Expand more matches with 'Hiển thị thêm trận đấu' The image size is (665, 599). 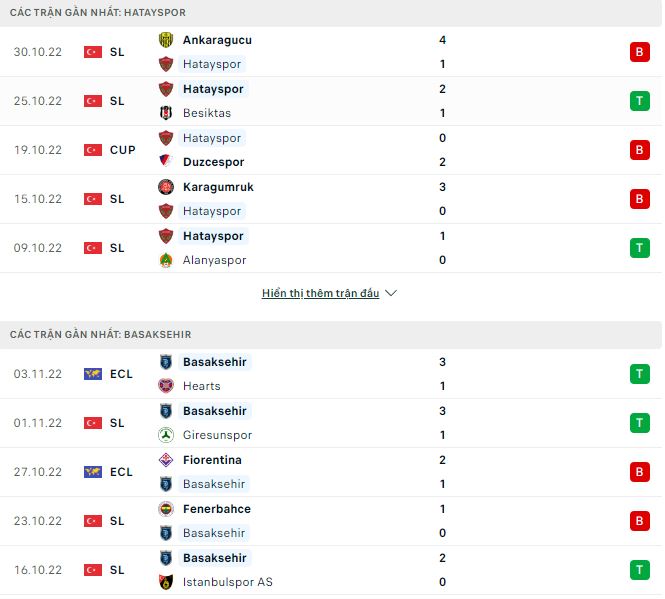[x=320, y=294]
